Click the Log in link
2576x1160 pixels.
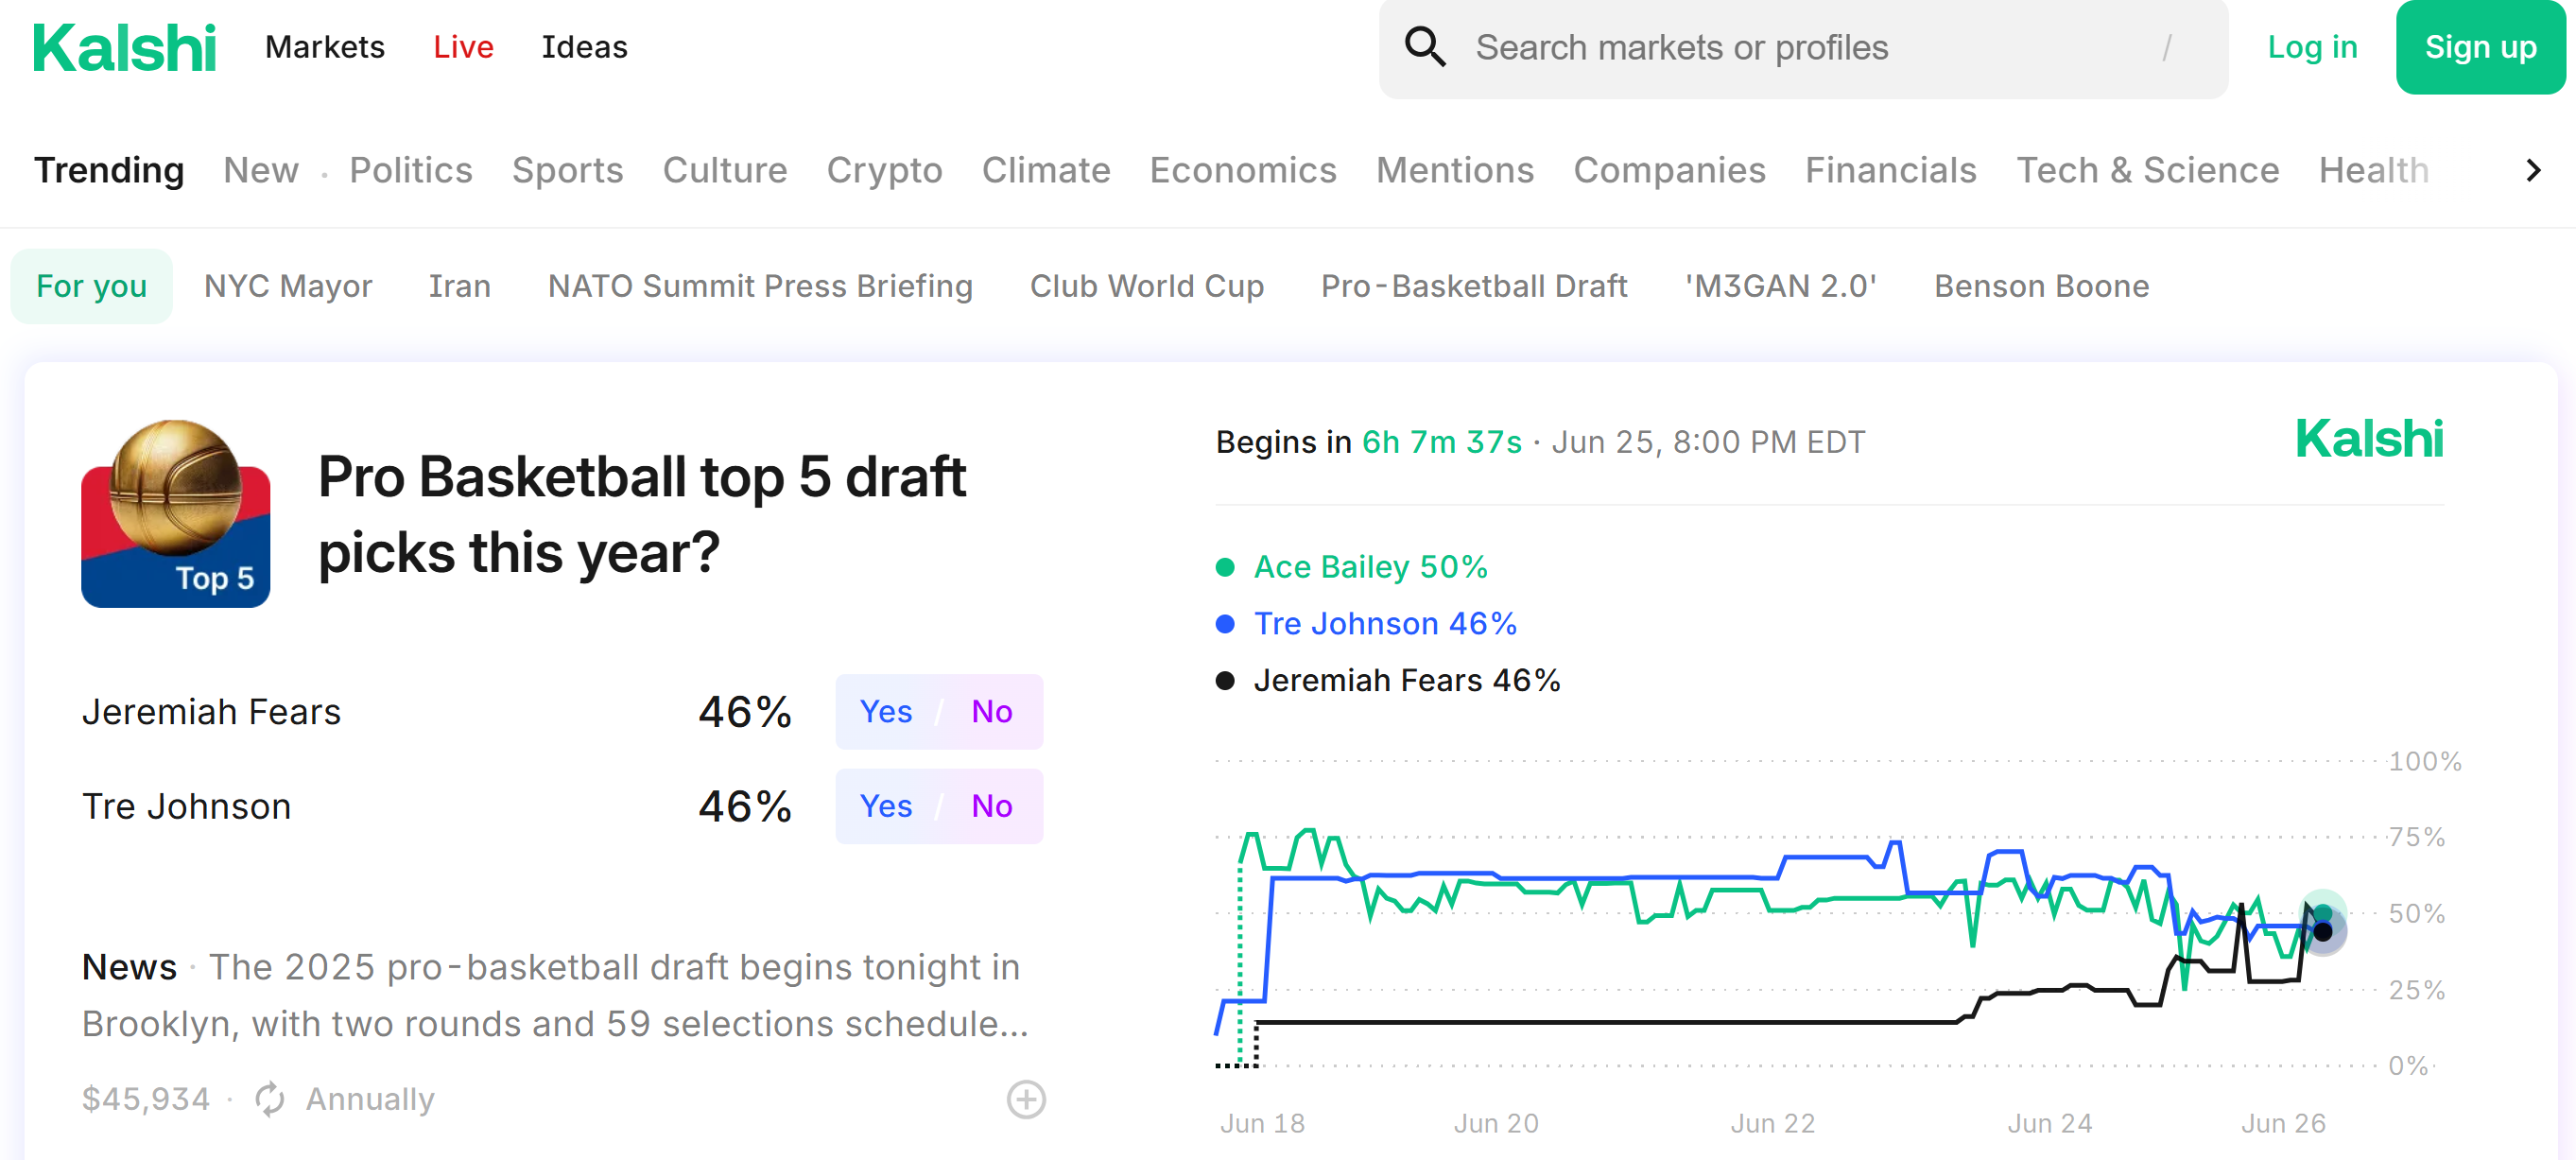tap(2312, 47)
